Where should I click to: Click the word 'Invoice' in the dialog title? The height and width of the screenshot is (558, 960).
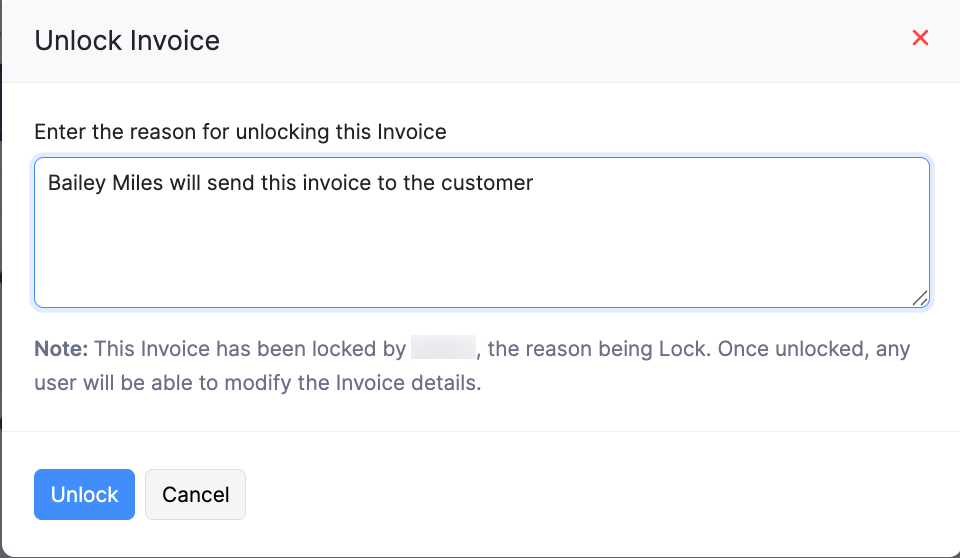[176, 41]
